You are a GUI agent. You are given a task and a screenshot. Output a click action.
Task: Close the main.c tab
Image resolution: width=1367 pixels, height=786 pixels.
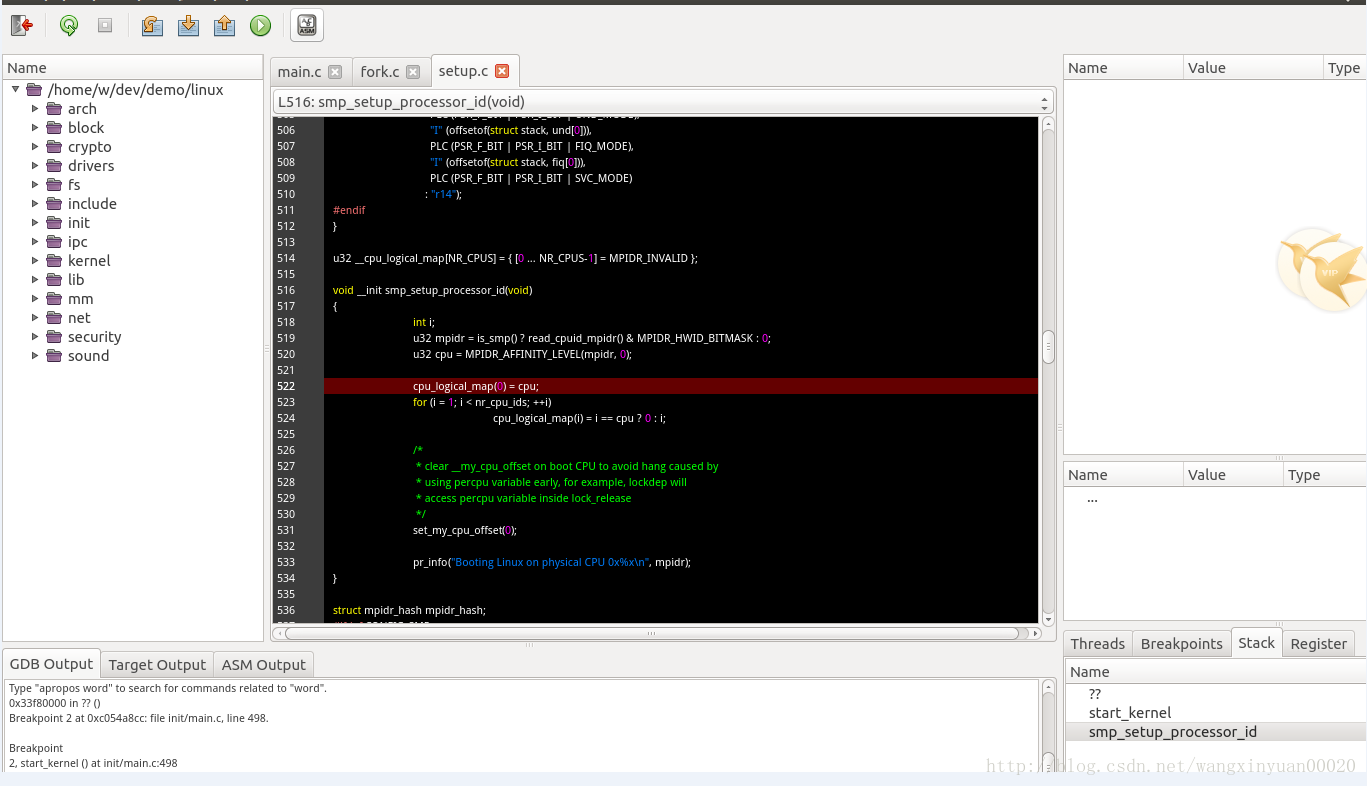coord(335,72)
